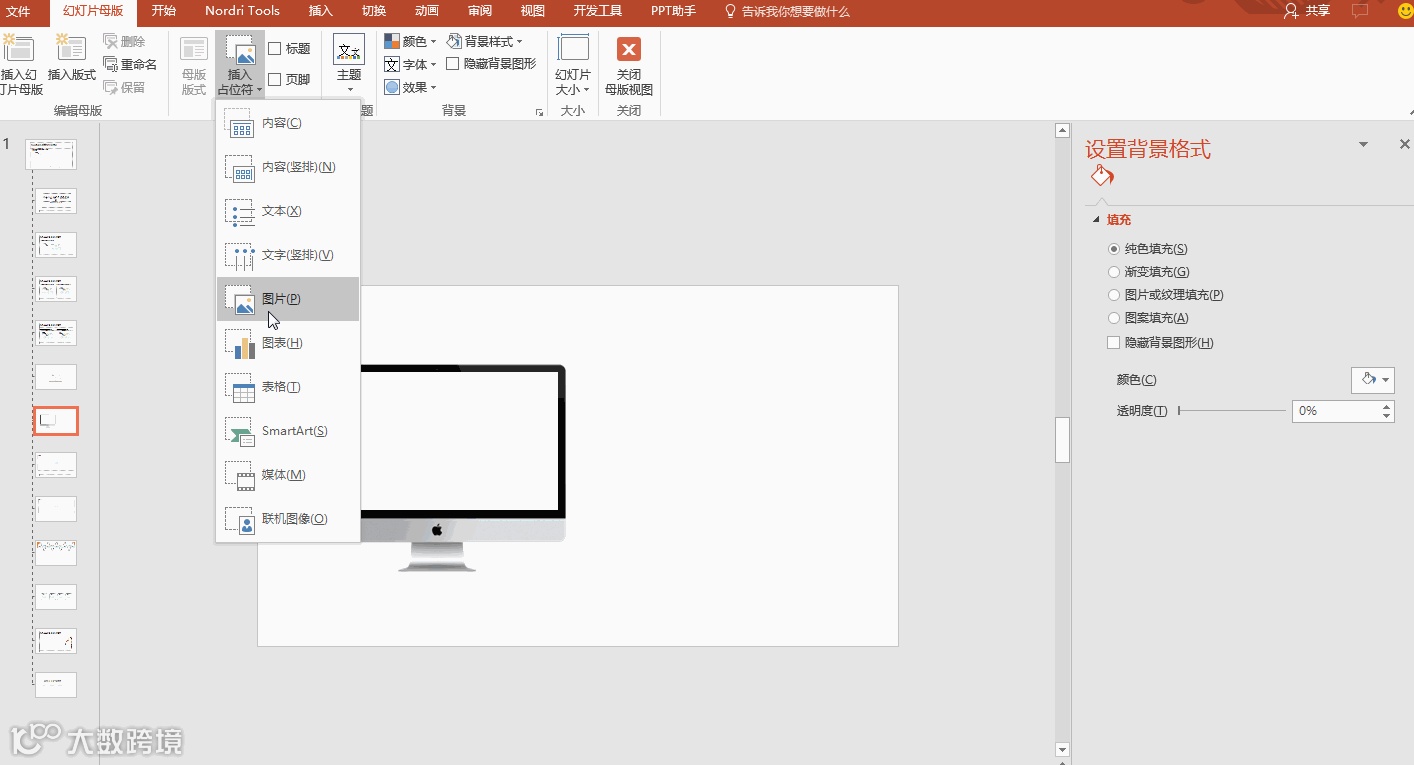Click the scroll down arrow of the editor
1414x765 pixels.
click(x=1063, y=750)
